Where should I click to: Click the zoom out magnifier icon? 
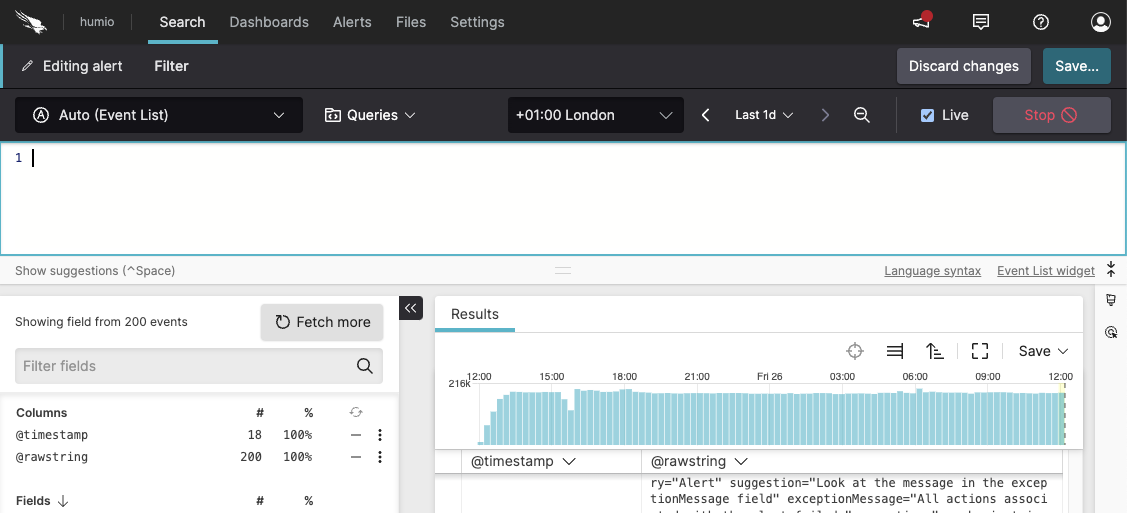862,115
